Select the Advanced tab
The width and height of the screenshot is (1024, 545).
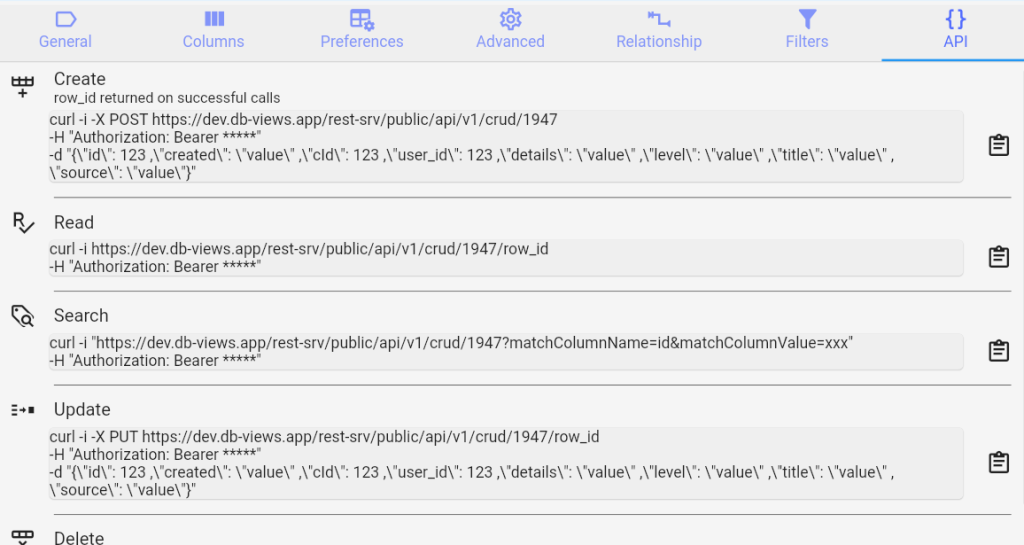[x=510, y=30]
